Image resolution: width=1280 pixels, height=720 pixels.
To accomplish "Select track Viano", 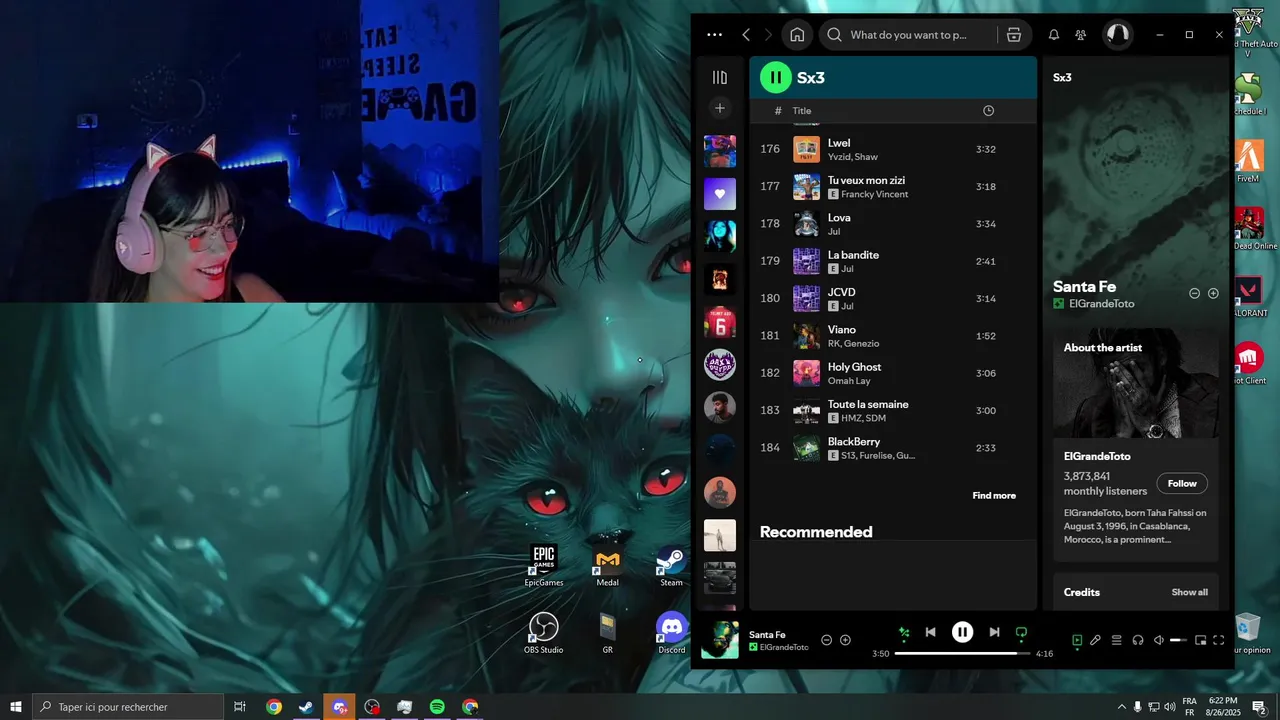I will [893, 336].
